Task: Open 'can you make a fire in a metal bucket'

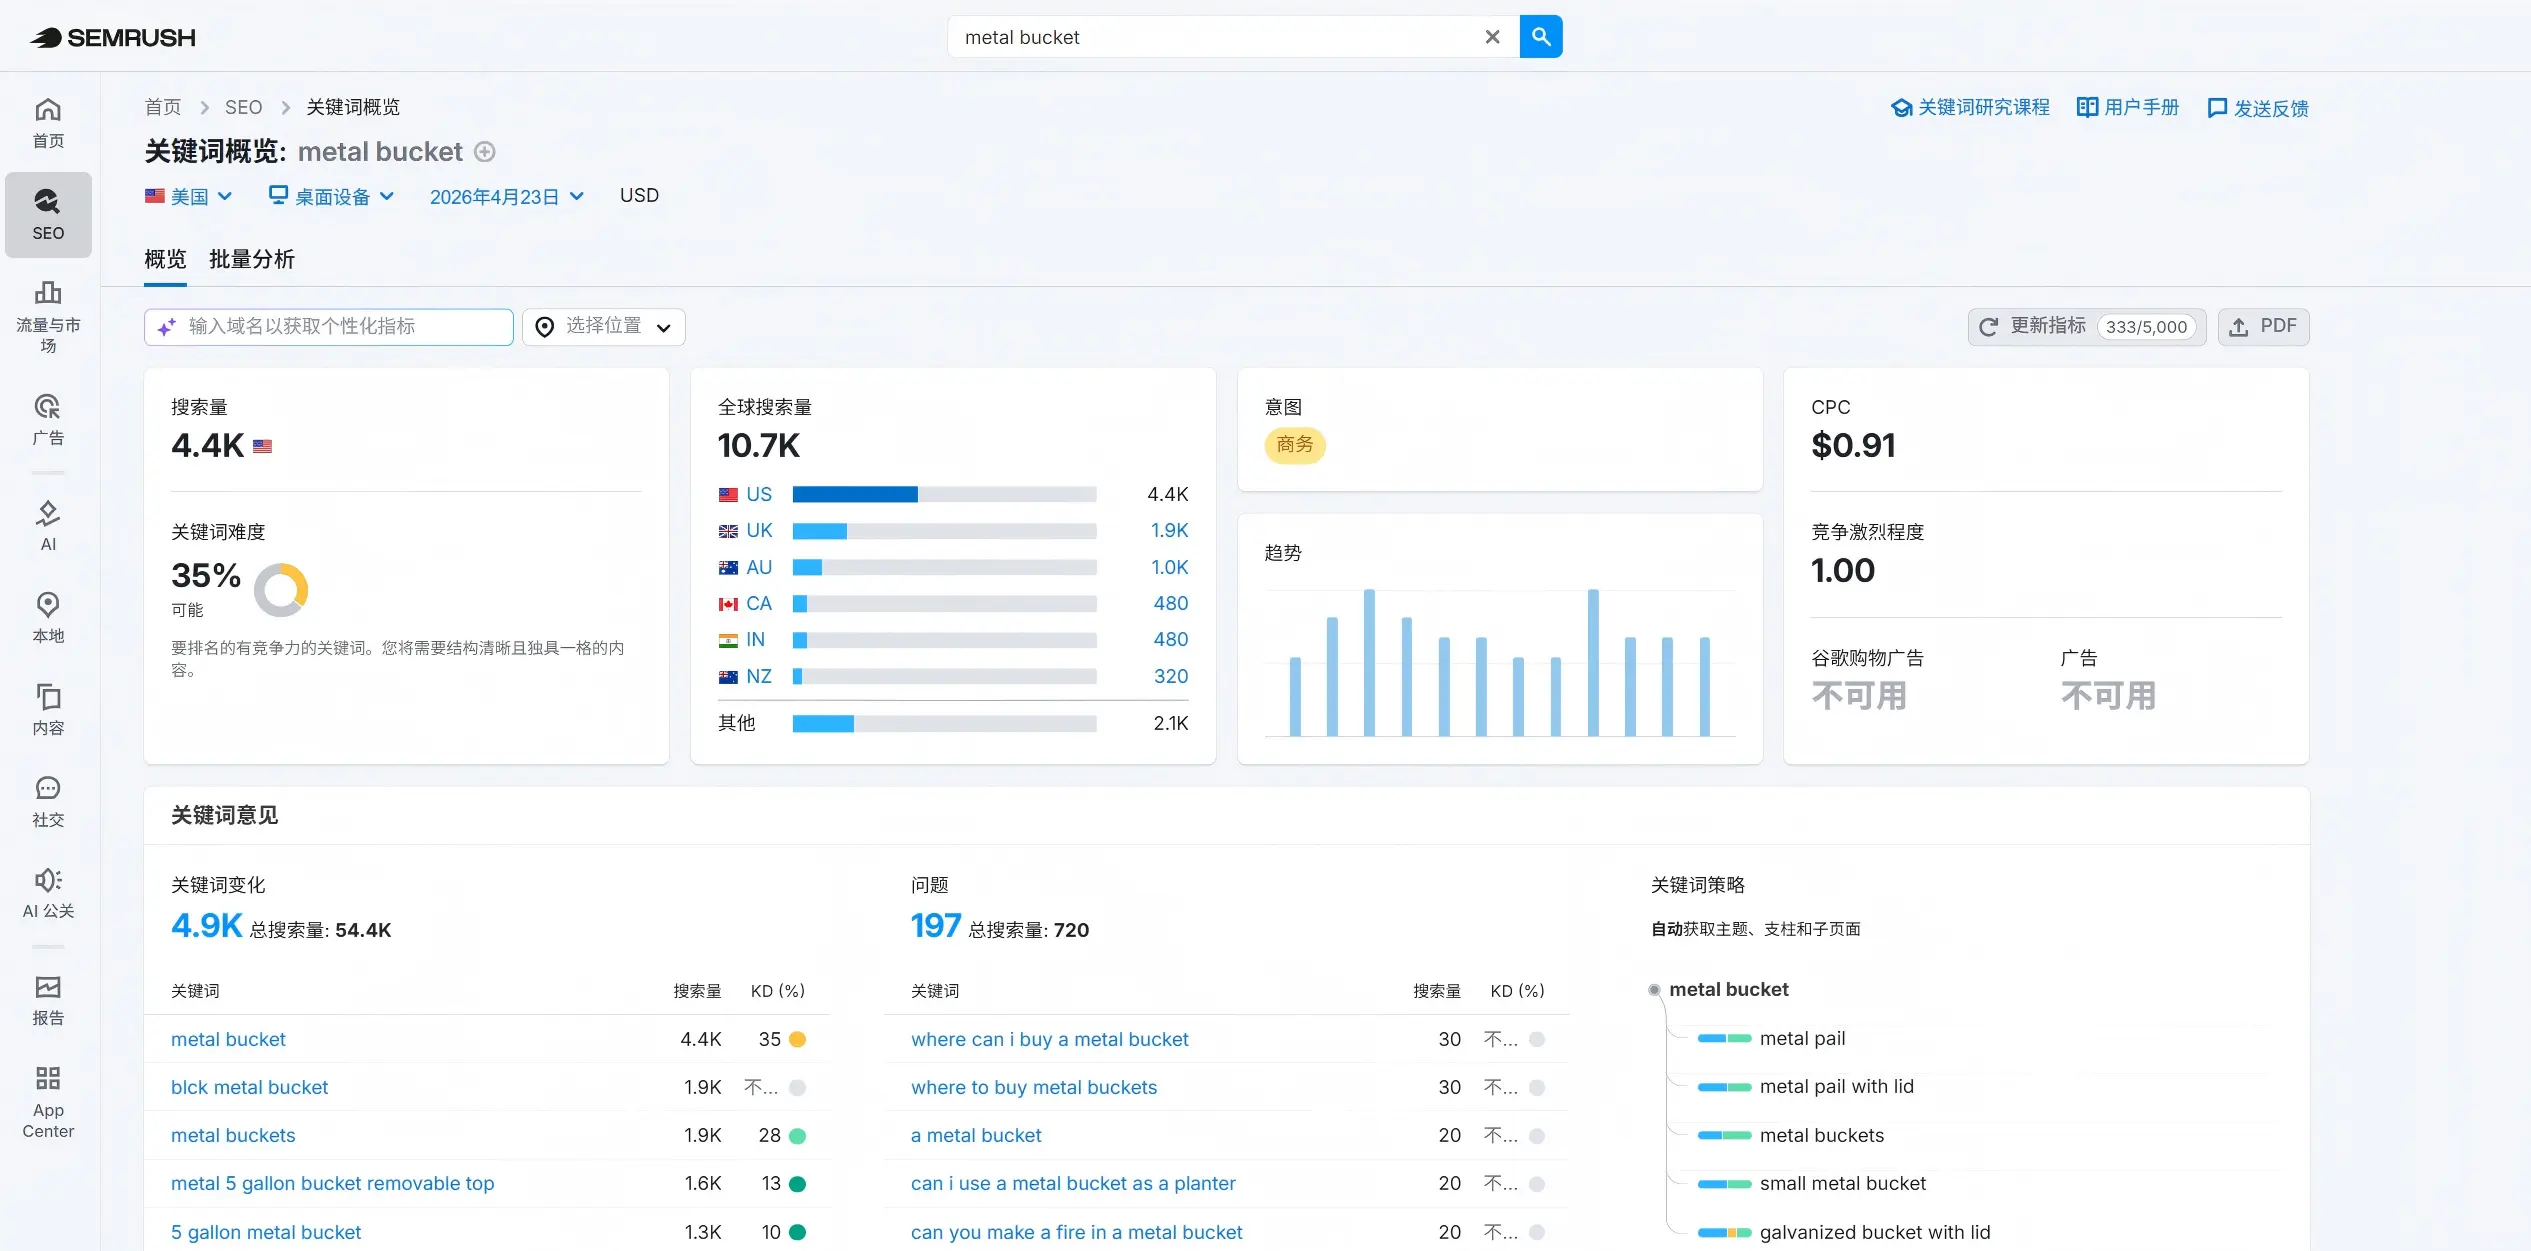Action: (x=1077, y=1232)
